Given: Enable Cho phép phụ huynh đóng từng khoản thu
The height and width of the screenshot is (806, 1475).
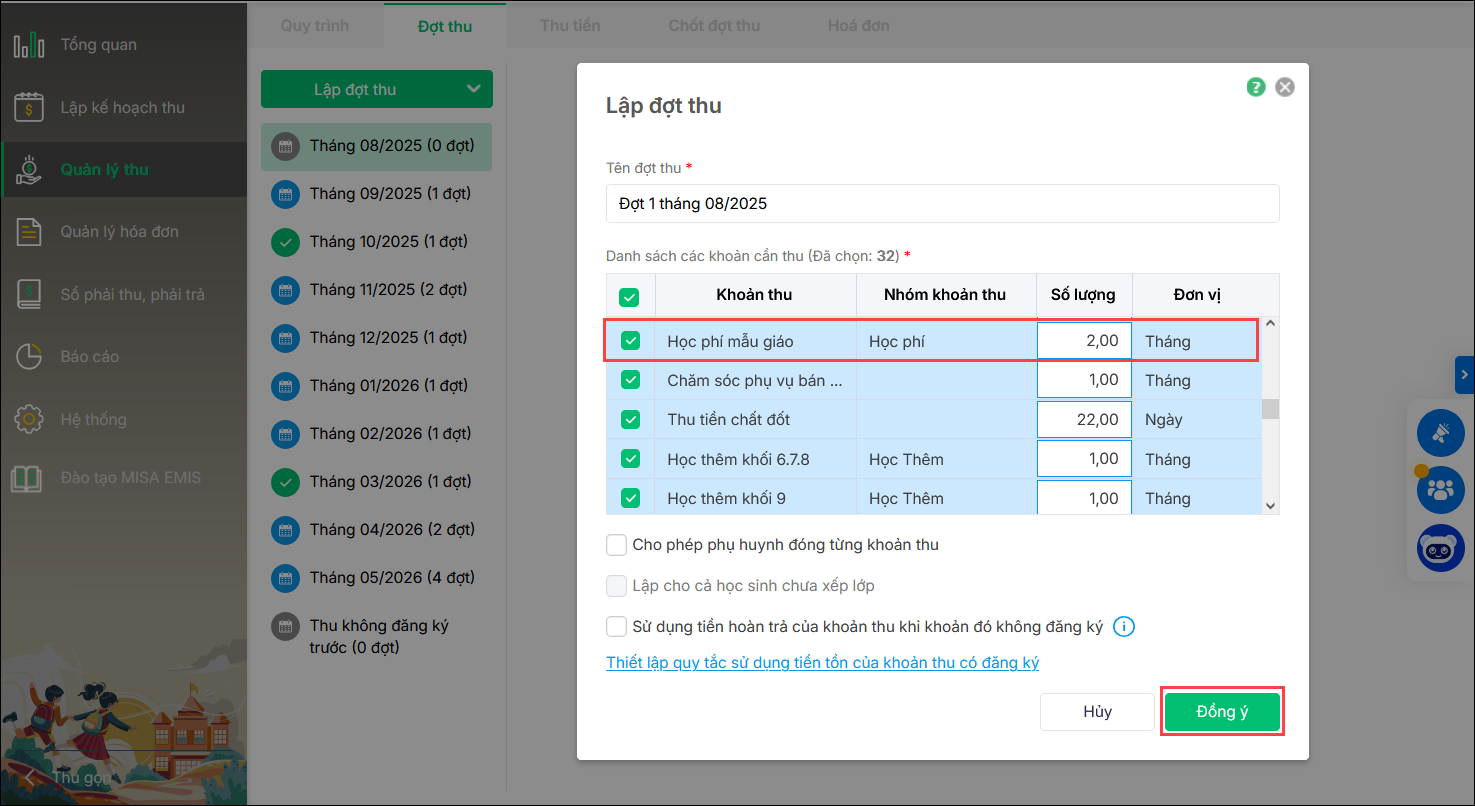Looking at the screenshot, I should point(617,545).
